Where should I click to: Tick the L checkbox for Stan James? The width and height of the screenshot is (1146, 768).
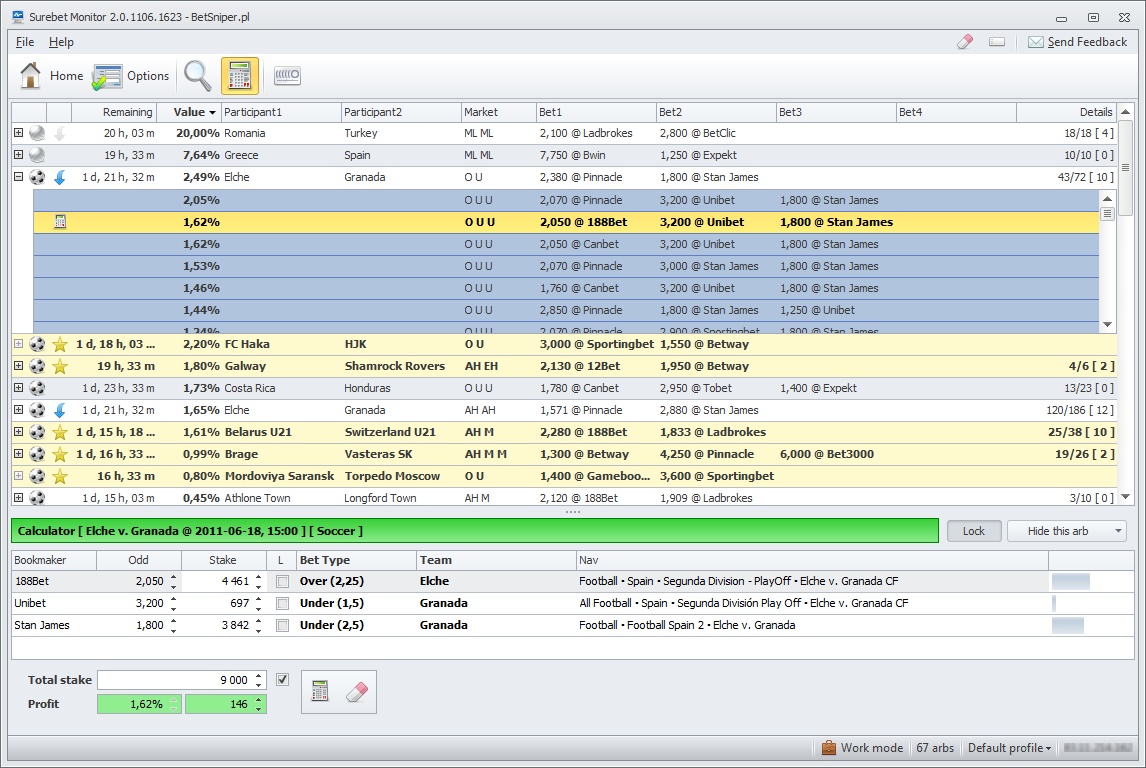pos(282,626)
